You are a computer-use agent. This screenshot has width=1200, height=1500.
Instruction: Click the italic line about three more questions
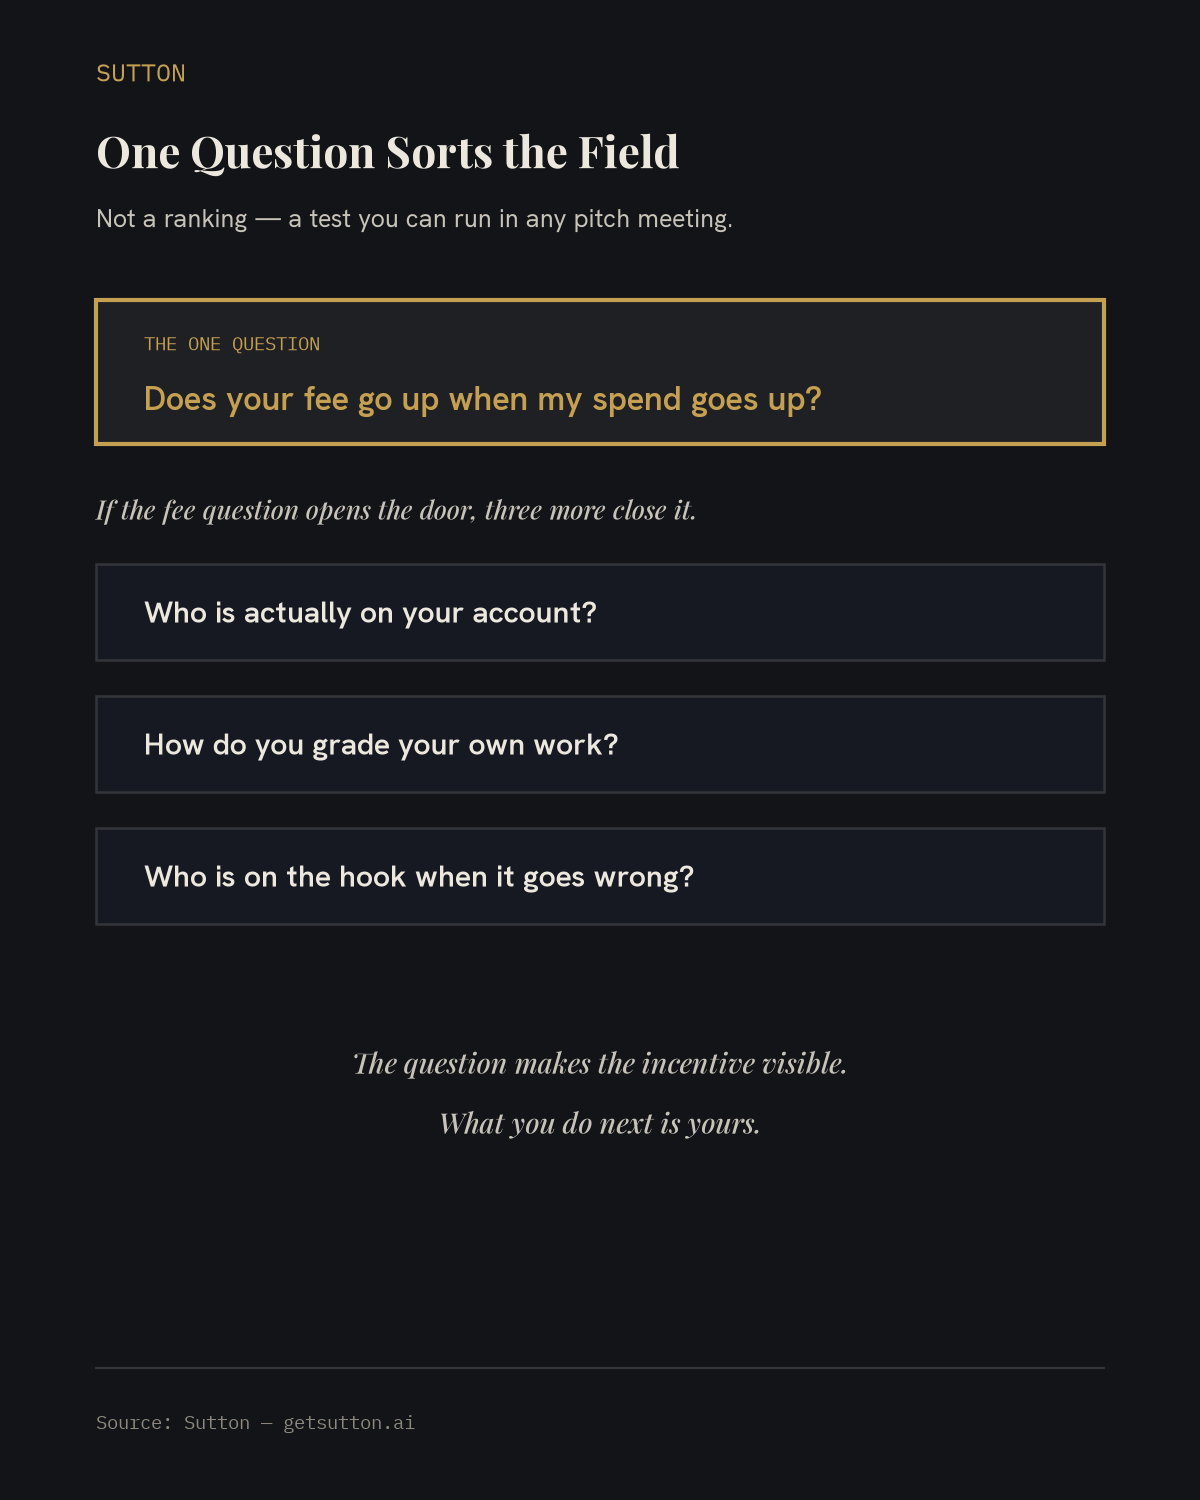coord(396,511)
